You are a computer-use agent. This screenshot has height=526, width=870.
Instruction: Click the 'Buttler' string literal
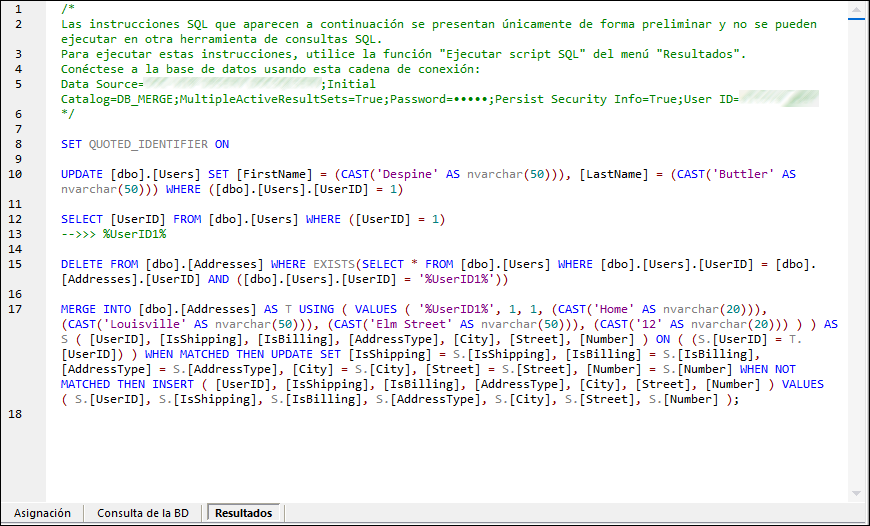pos(743,174)
